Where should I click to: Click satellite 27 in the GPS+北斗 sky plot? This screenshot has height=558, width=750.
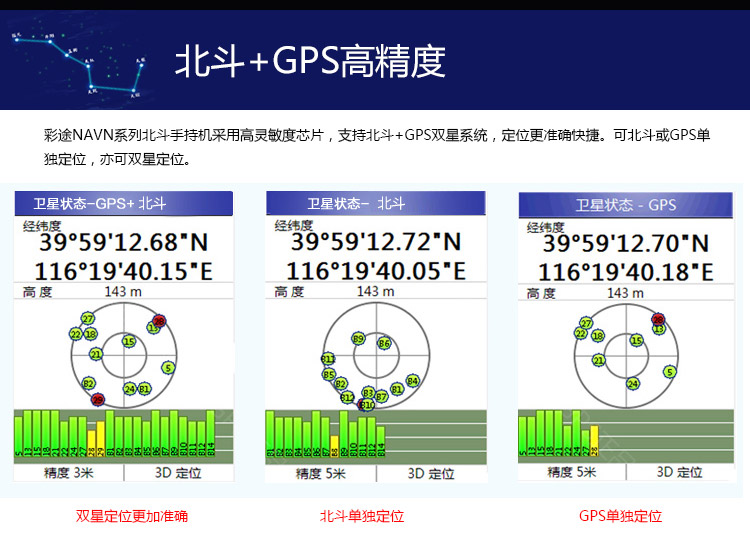point(88,319)
